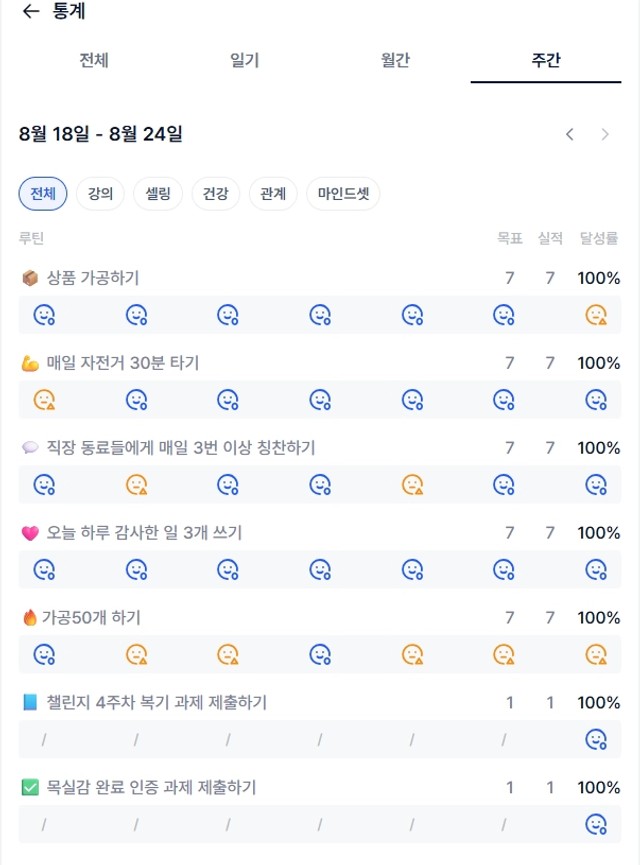Click the blue face icon in 목실감 완료 인증 과제 row
Viewport: 640px width, 865px height.
tap(596, 825)
